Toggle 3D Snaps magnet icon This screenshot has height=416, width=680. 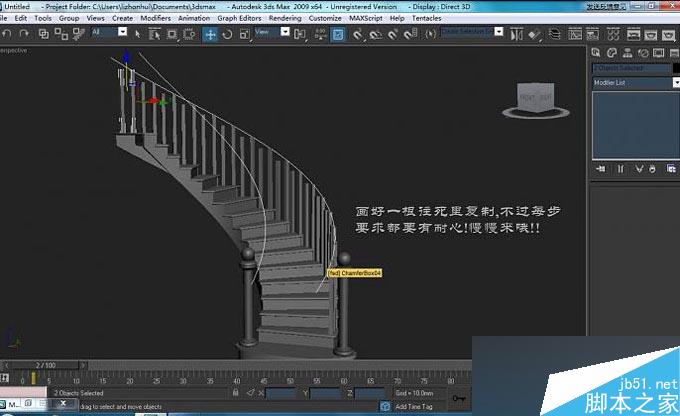(x=357, y=34)
